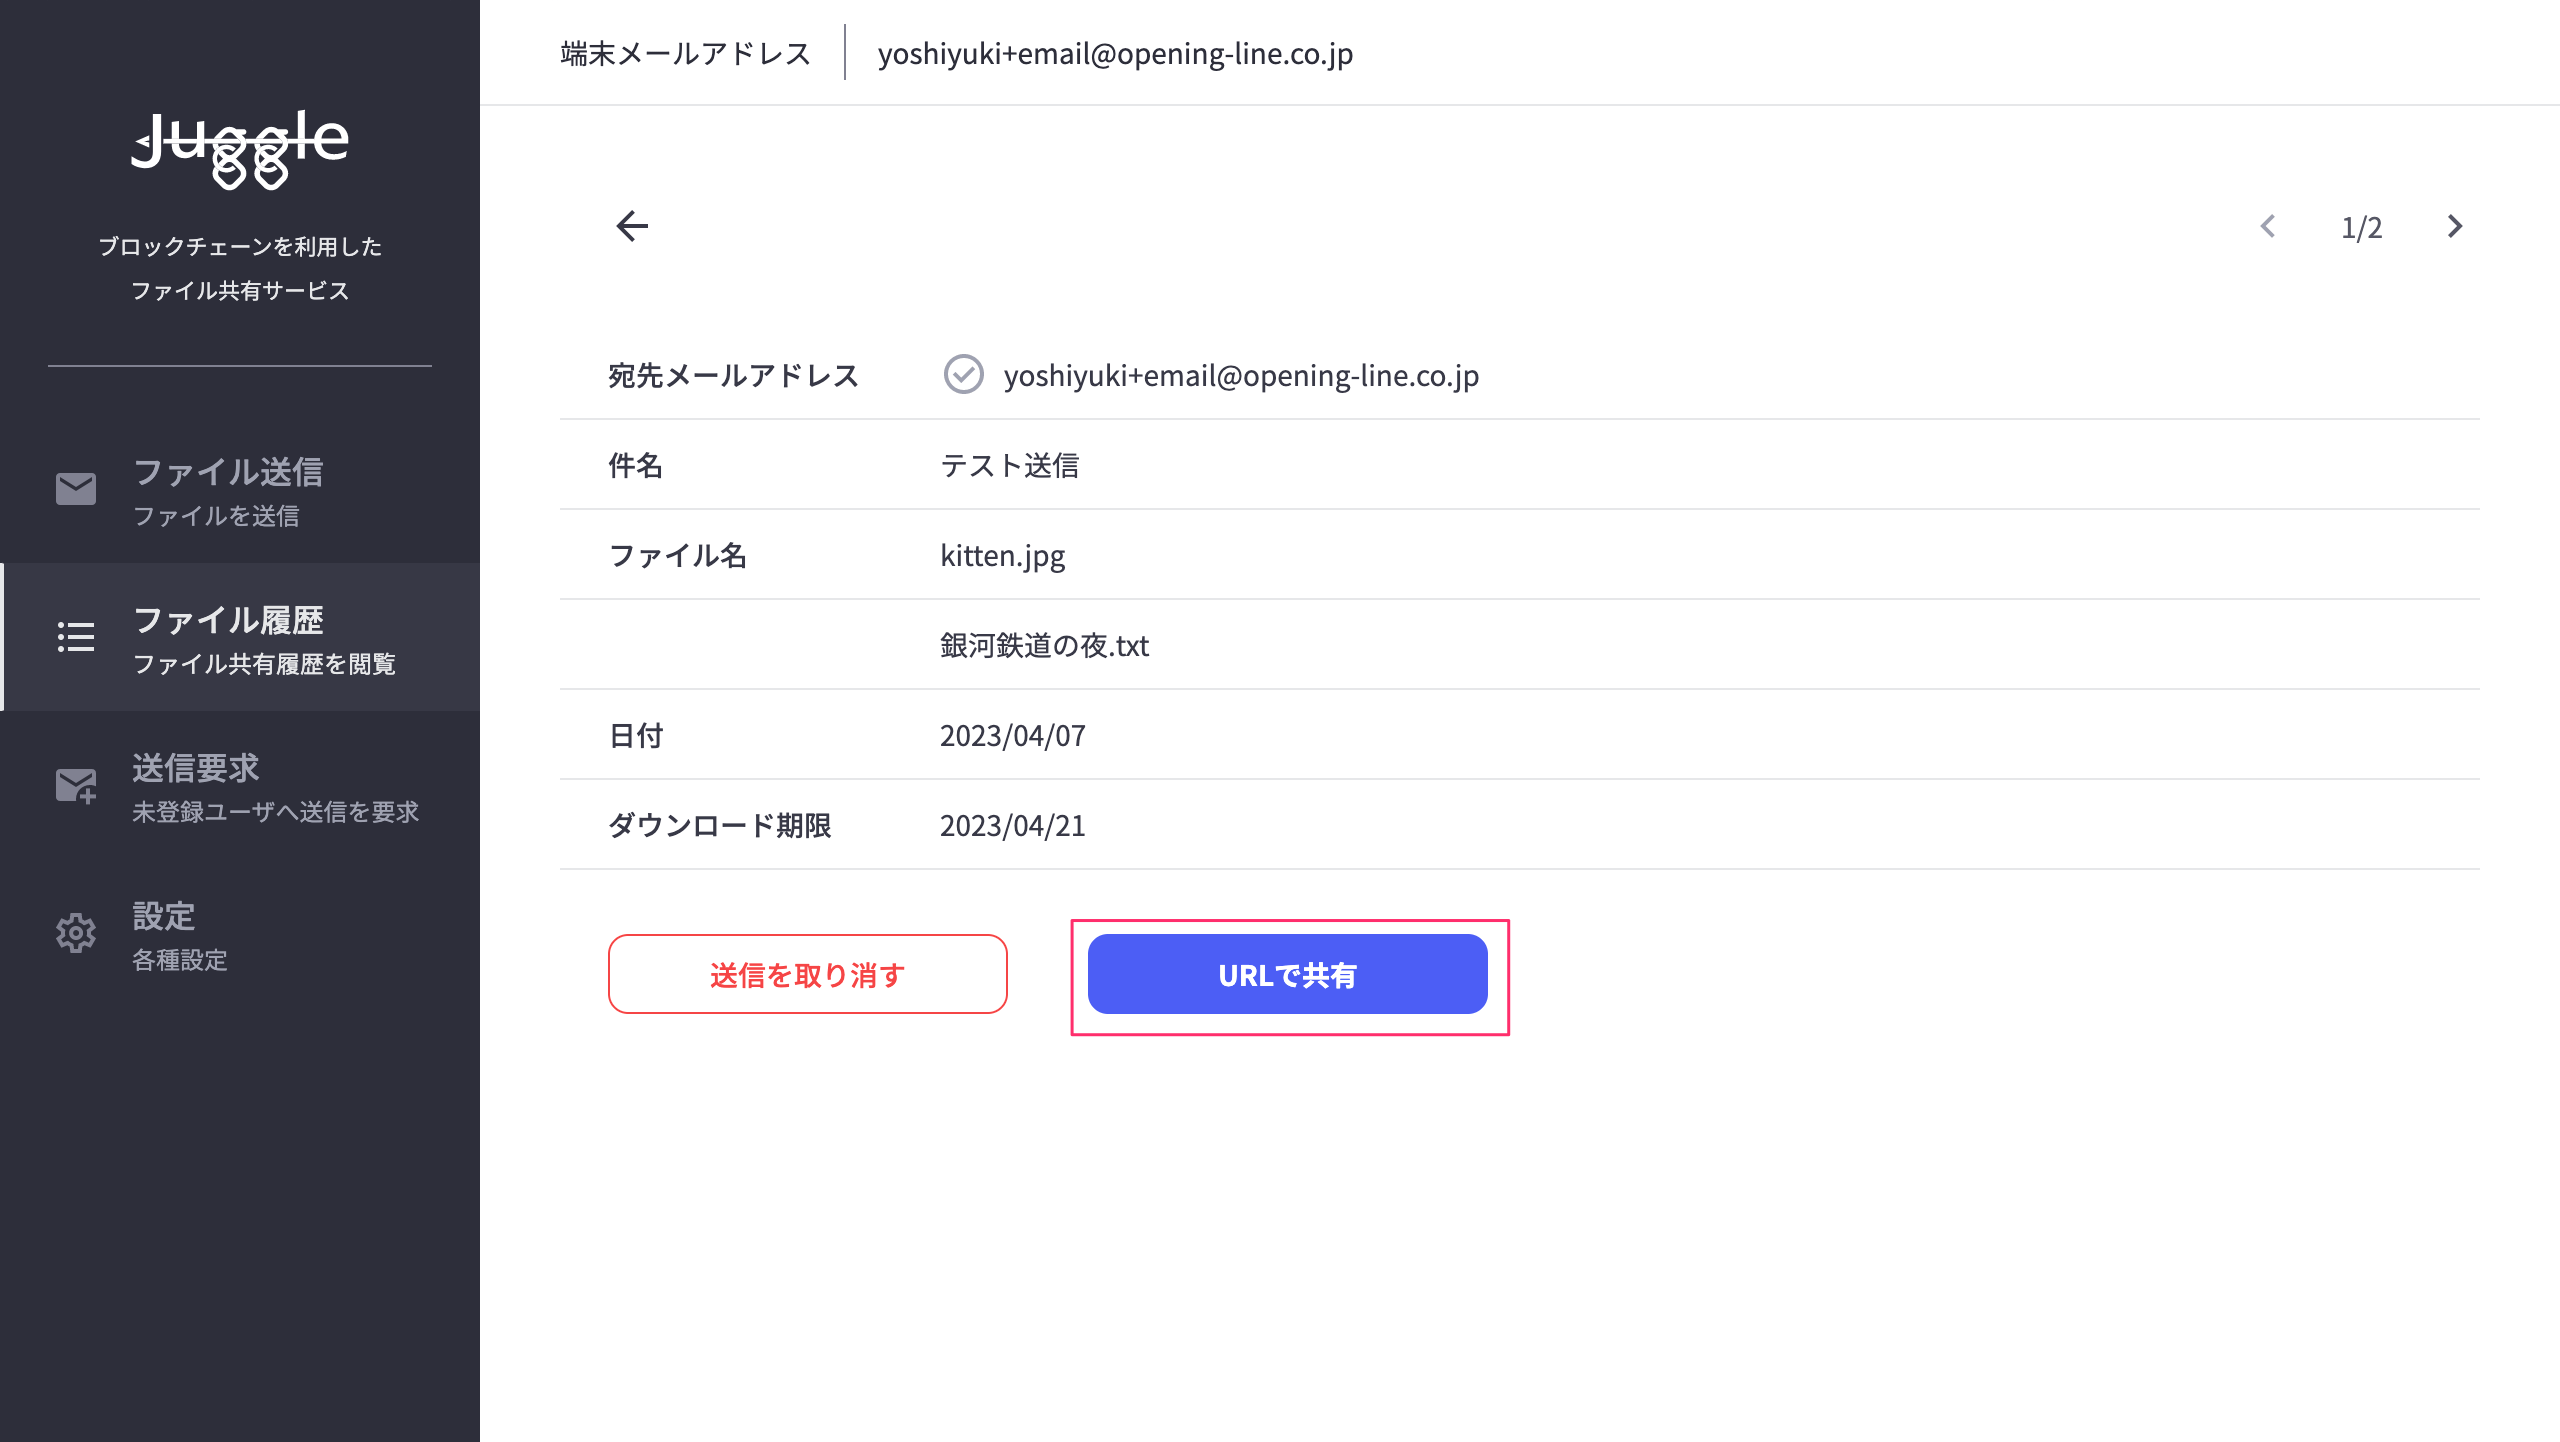Click the recipient verified check circle
The image size is (2560, 1442).
coord(964,375)
